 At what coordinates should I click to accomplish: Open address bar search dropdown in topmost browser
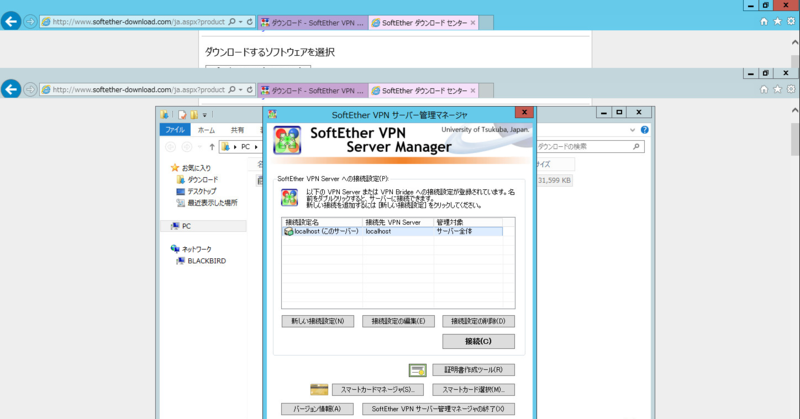click(x=240, y=22)
